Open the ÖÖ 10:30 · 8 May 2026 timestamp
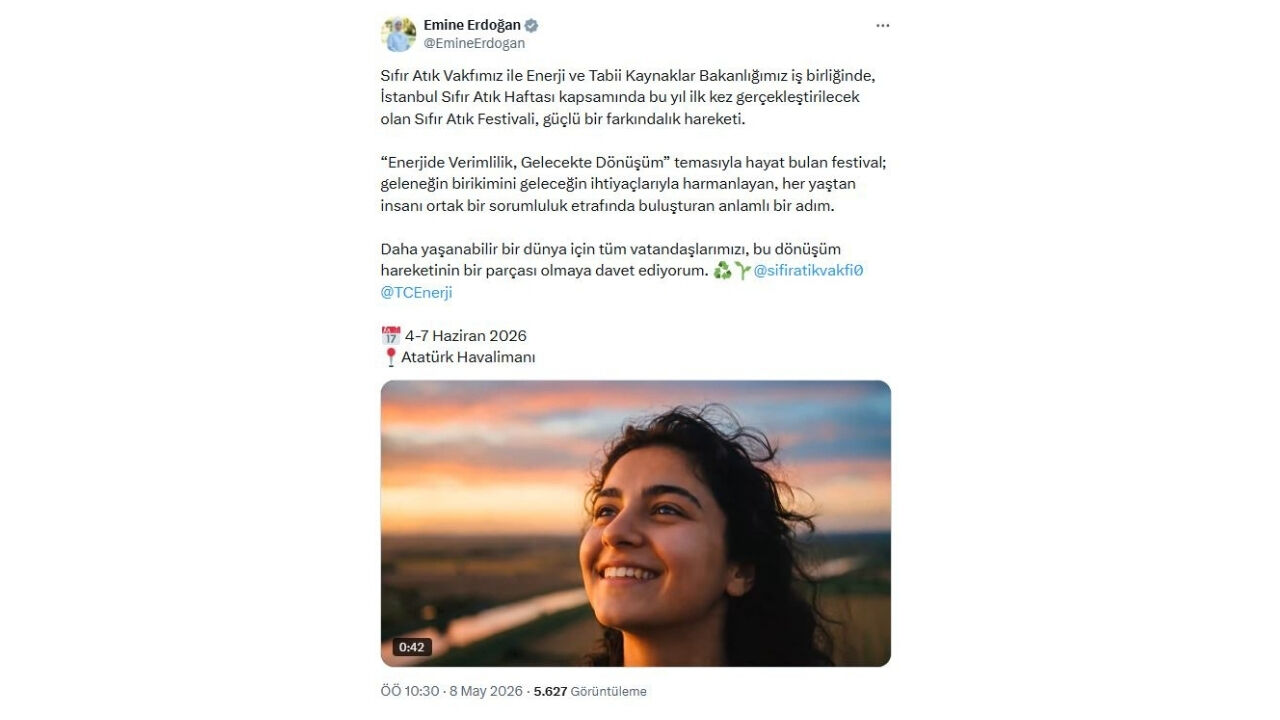Viewport: 1280px width, 720px height. 451,691
